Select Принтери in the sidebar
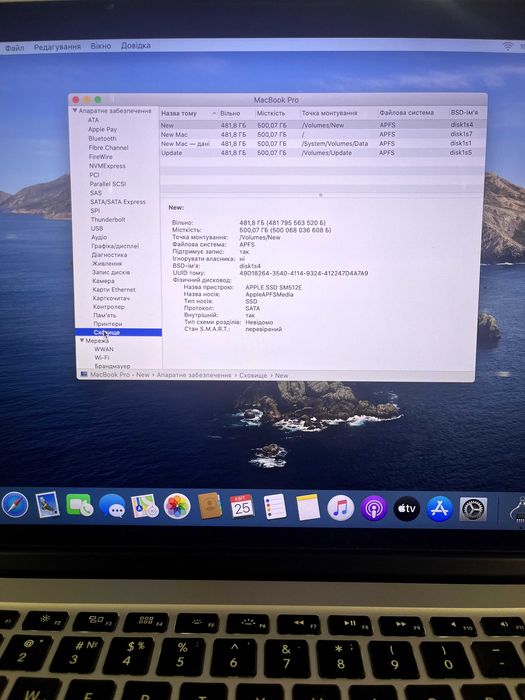525x700 pixels. click(108, 324)
